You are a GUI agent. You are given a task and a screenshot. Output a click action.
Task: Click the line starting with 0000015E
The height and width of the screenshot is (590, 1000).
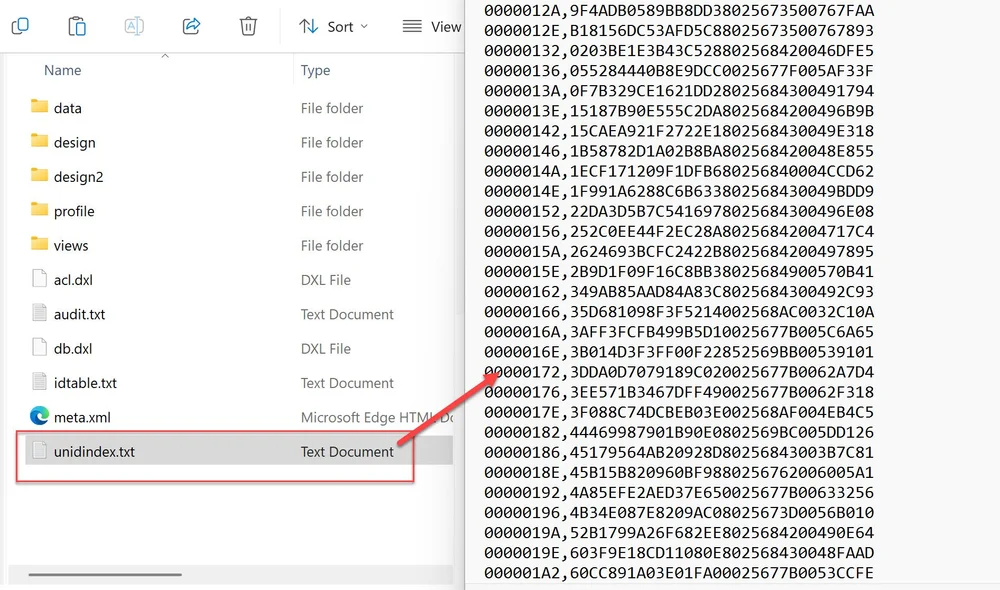coord(679,272)
